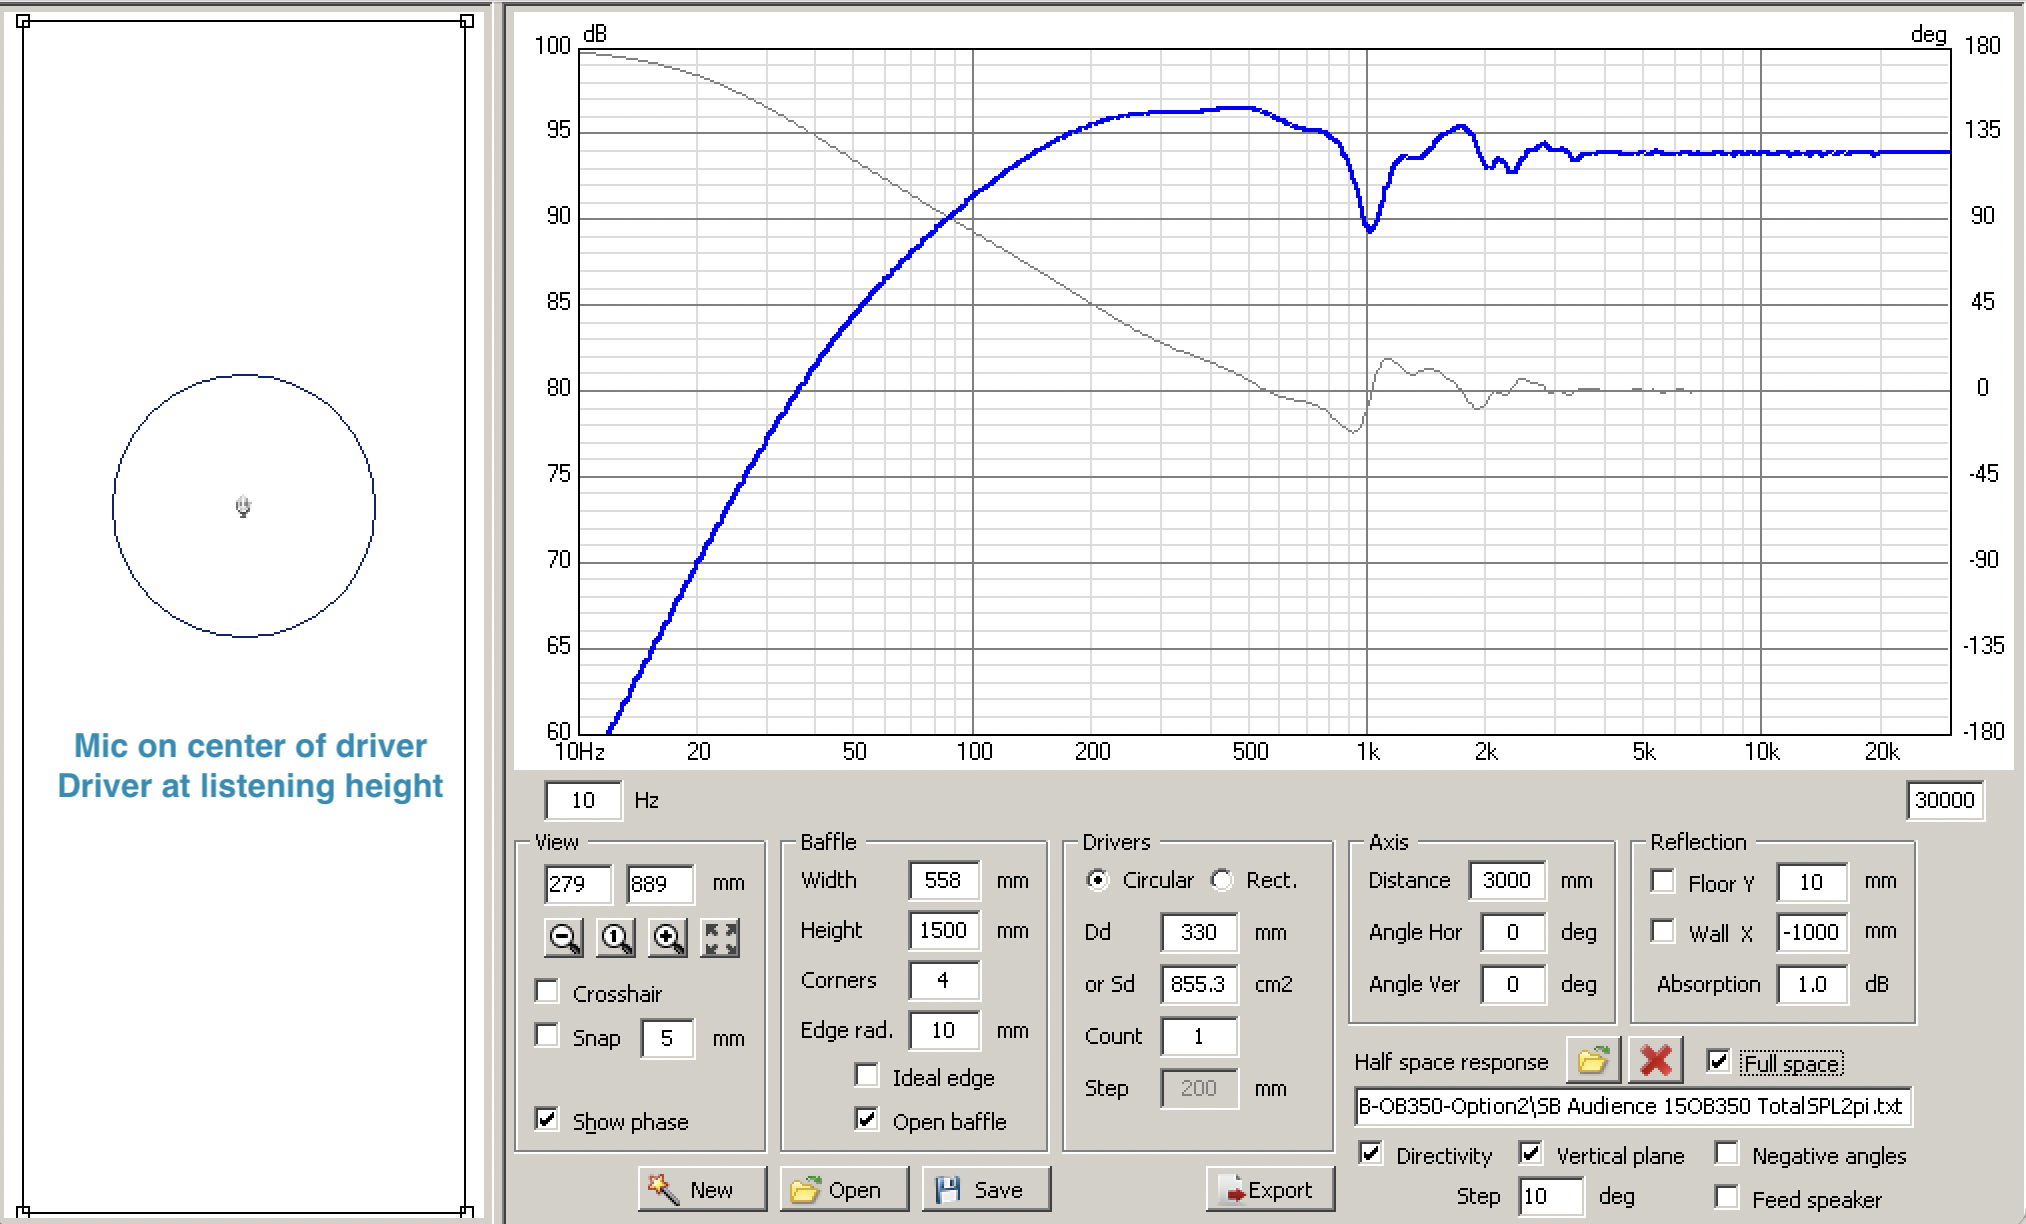Uncheck the Show phase checkbox
This screenshot has width=2026, height=1224.
click(547, 1119)
